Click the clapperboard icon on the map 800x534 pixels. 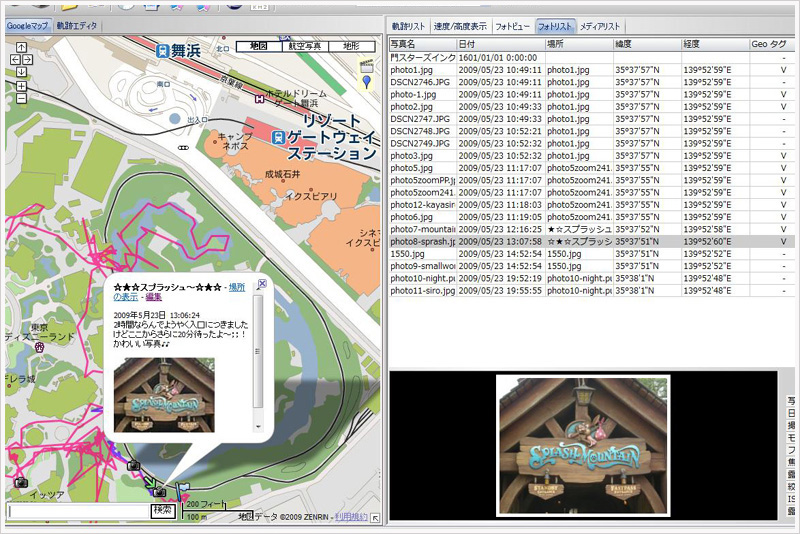(366, 66)
